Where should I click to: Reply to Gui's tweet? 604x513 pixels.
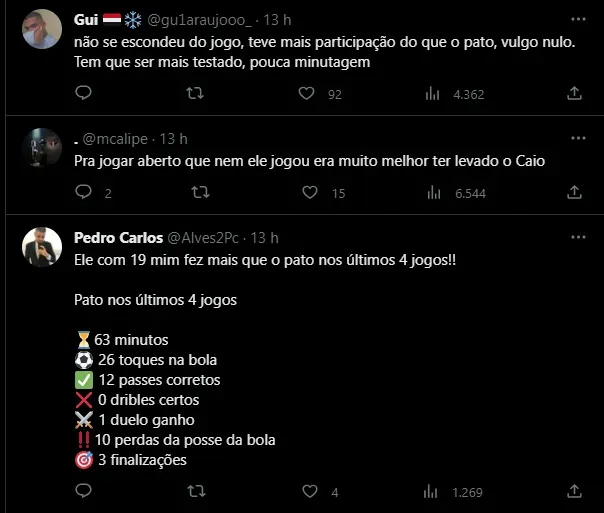(84, 93)
